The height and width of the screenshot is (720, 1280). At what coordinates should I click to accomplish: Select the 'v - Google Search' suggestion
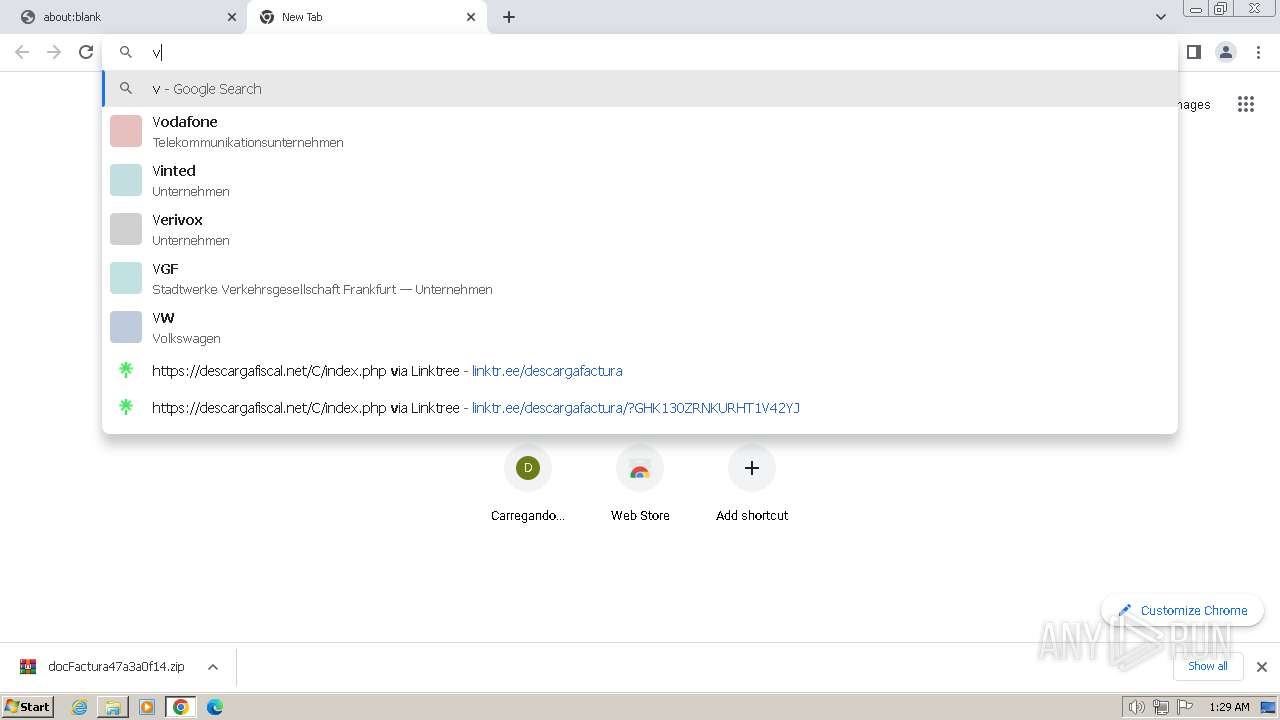point(640,88)
